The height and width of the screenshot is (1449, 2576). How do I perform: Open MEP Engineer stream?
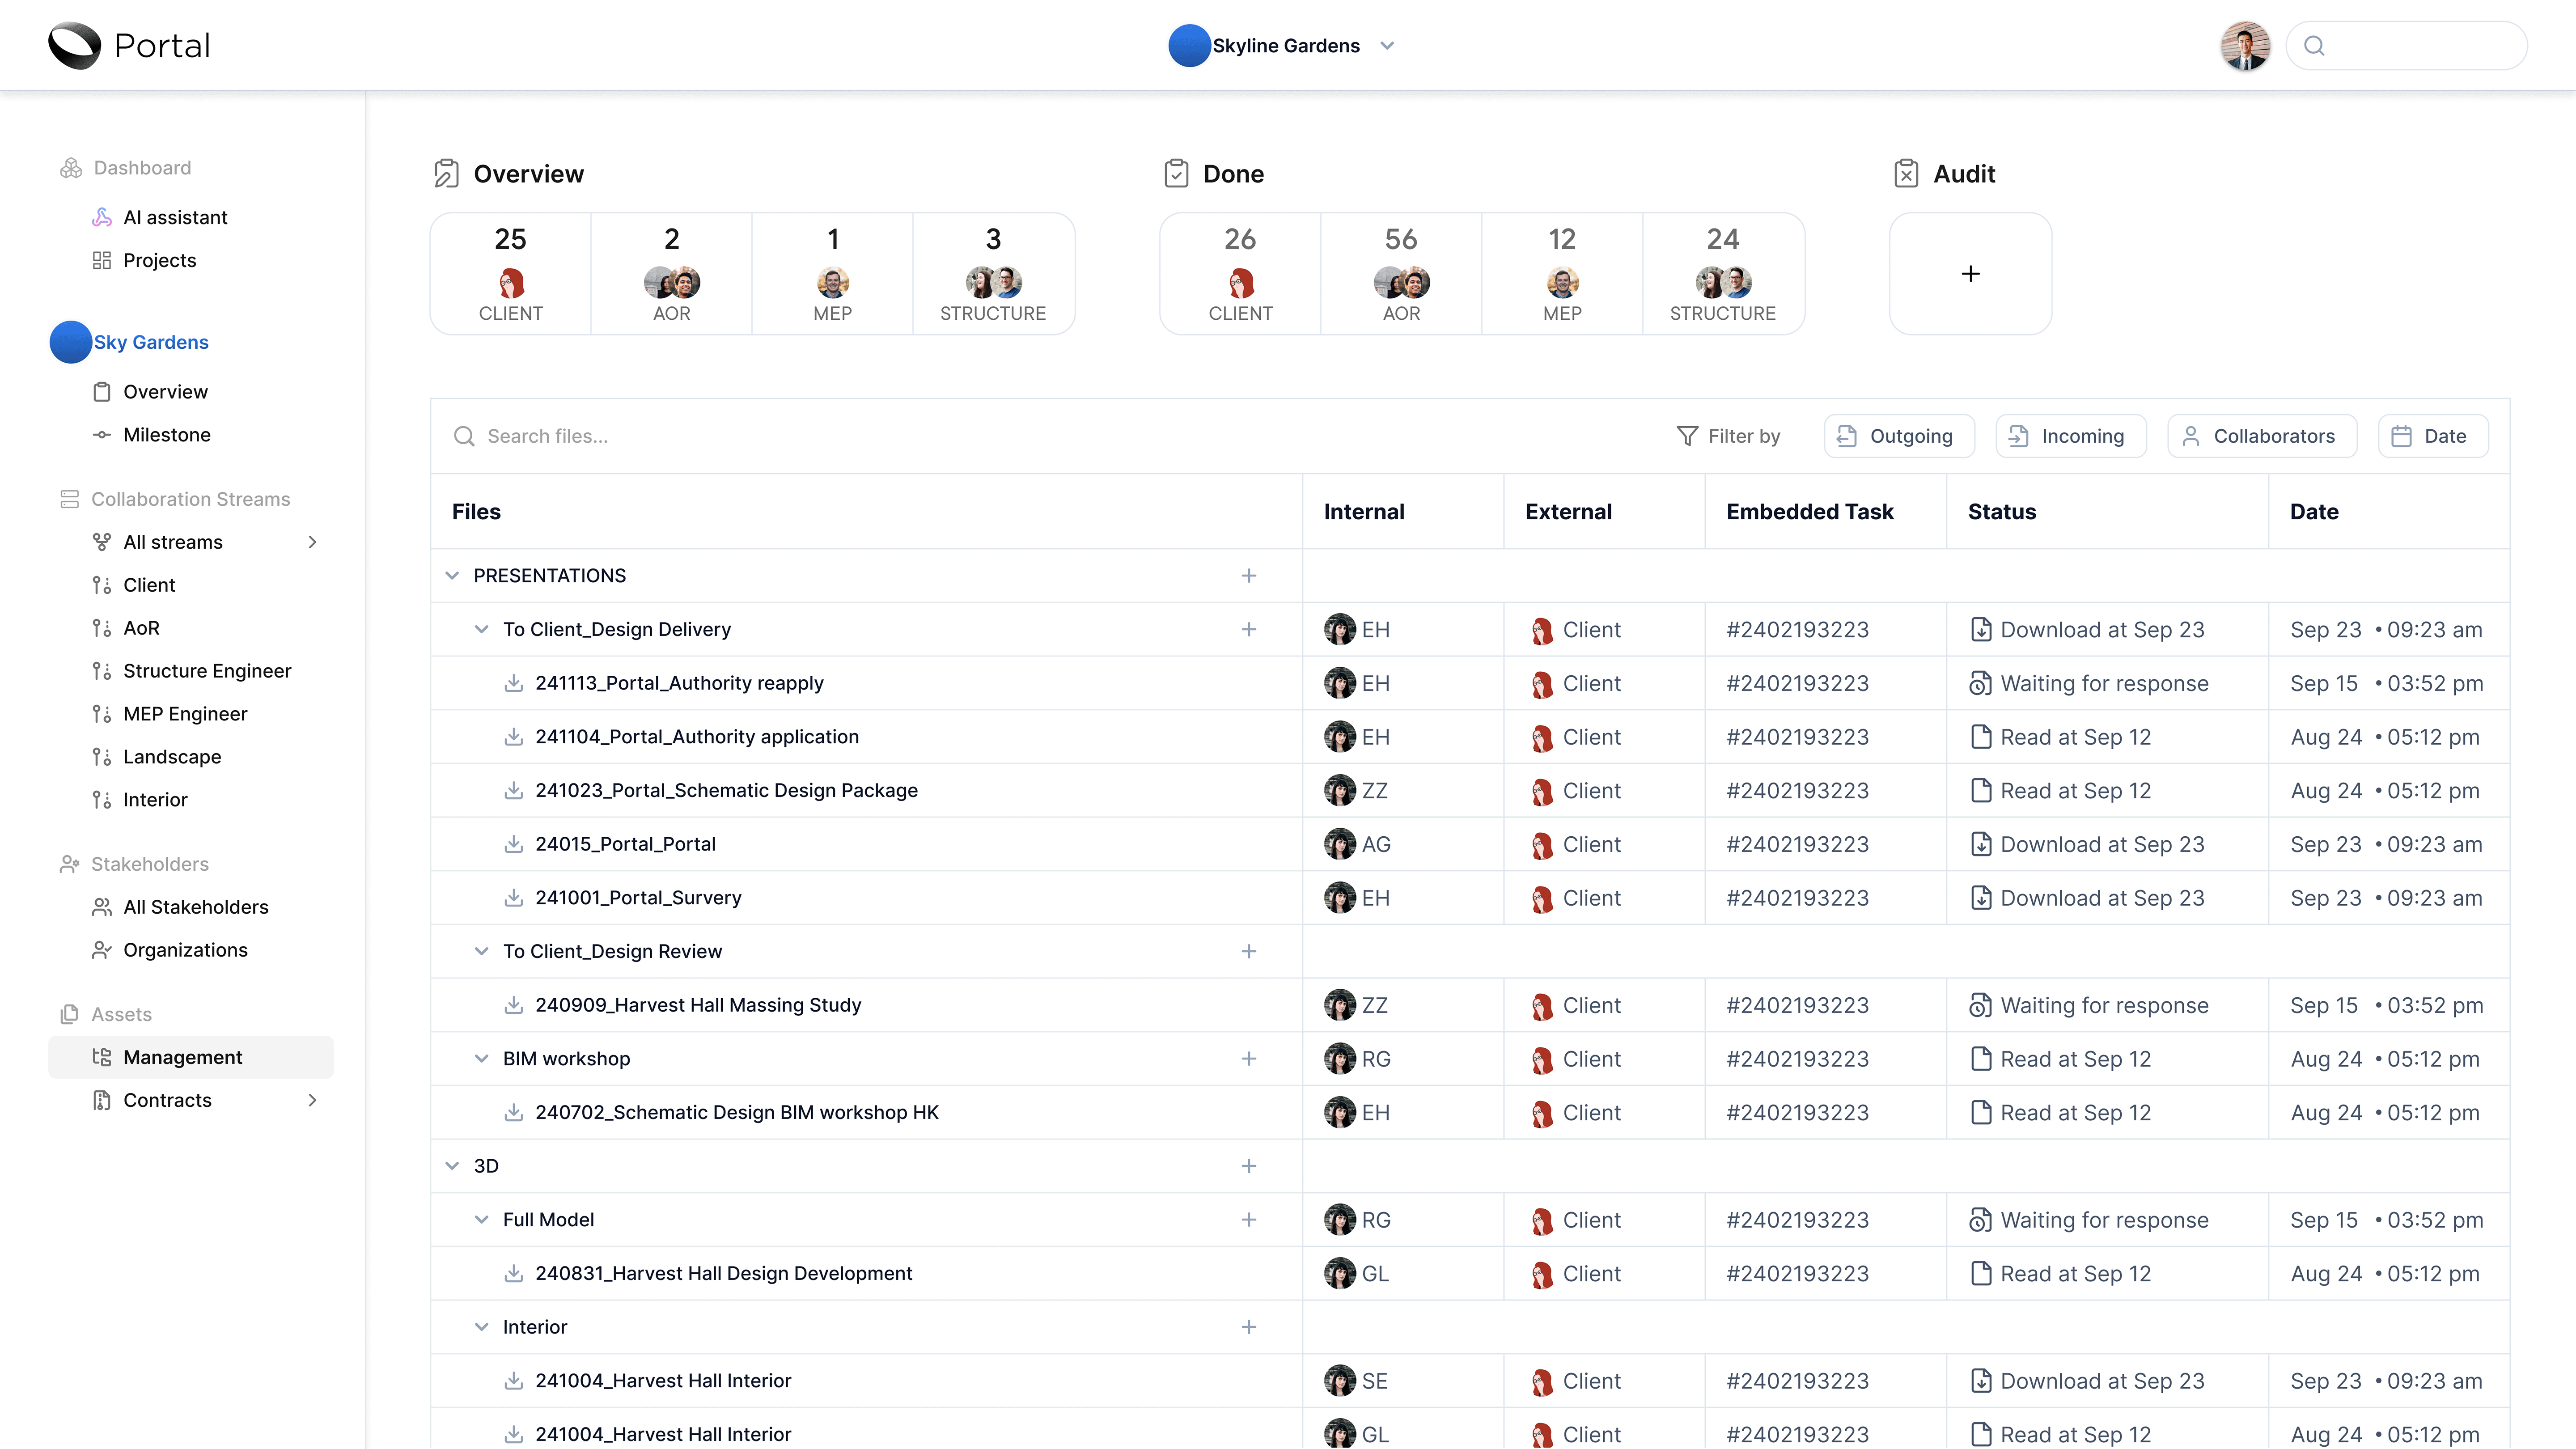[x=185, y=714]
